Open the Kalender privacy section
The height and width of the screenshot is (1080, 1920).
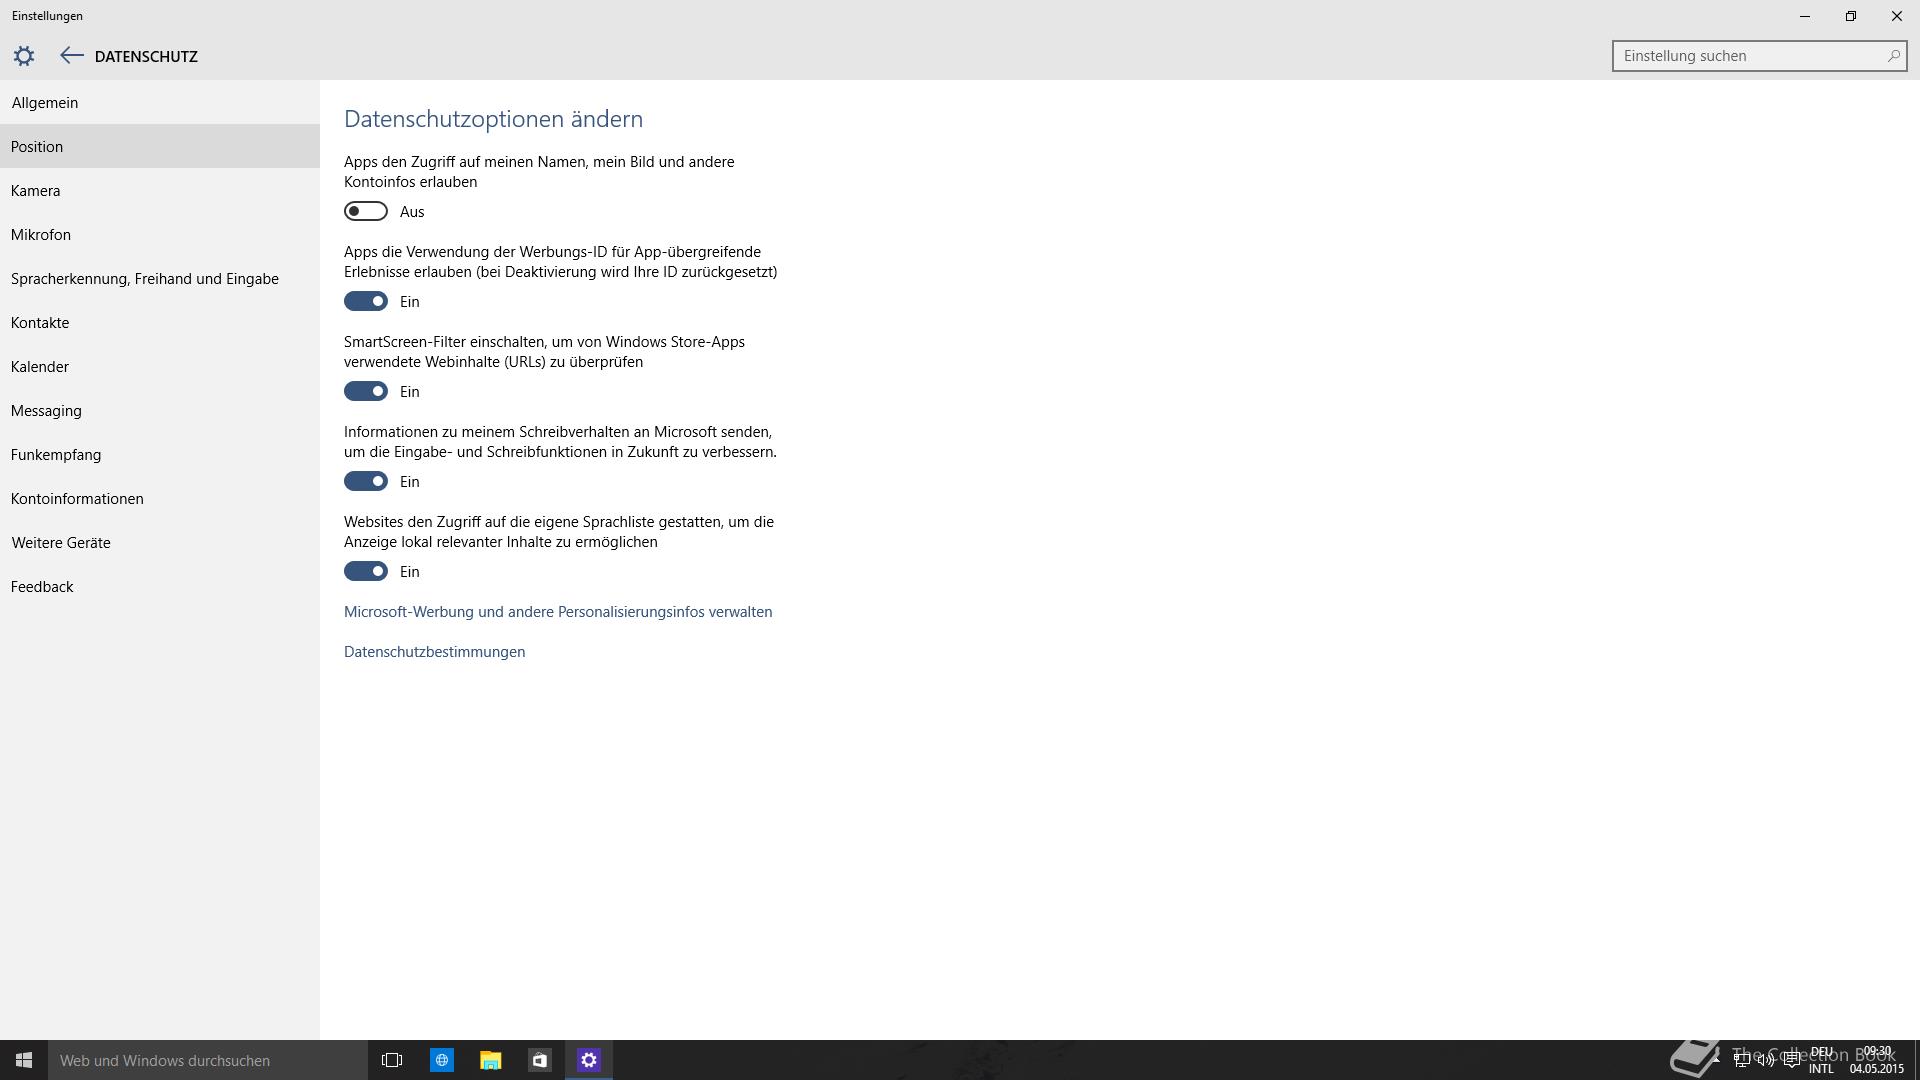160,366
